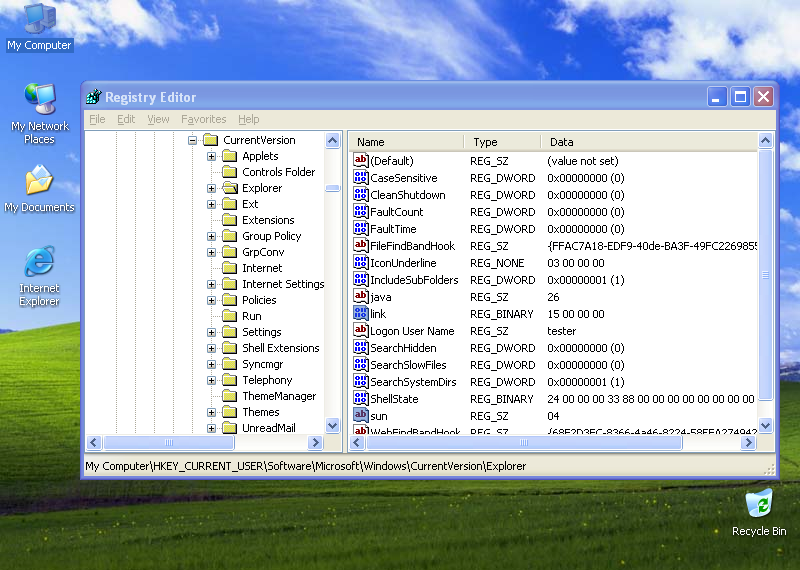
Task: Select the My Network Places desktop icon
Action: click(39, 114)
